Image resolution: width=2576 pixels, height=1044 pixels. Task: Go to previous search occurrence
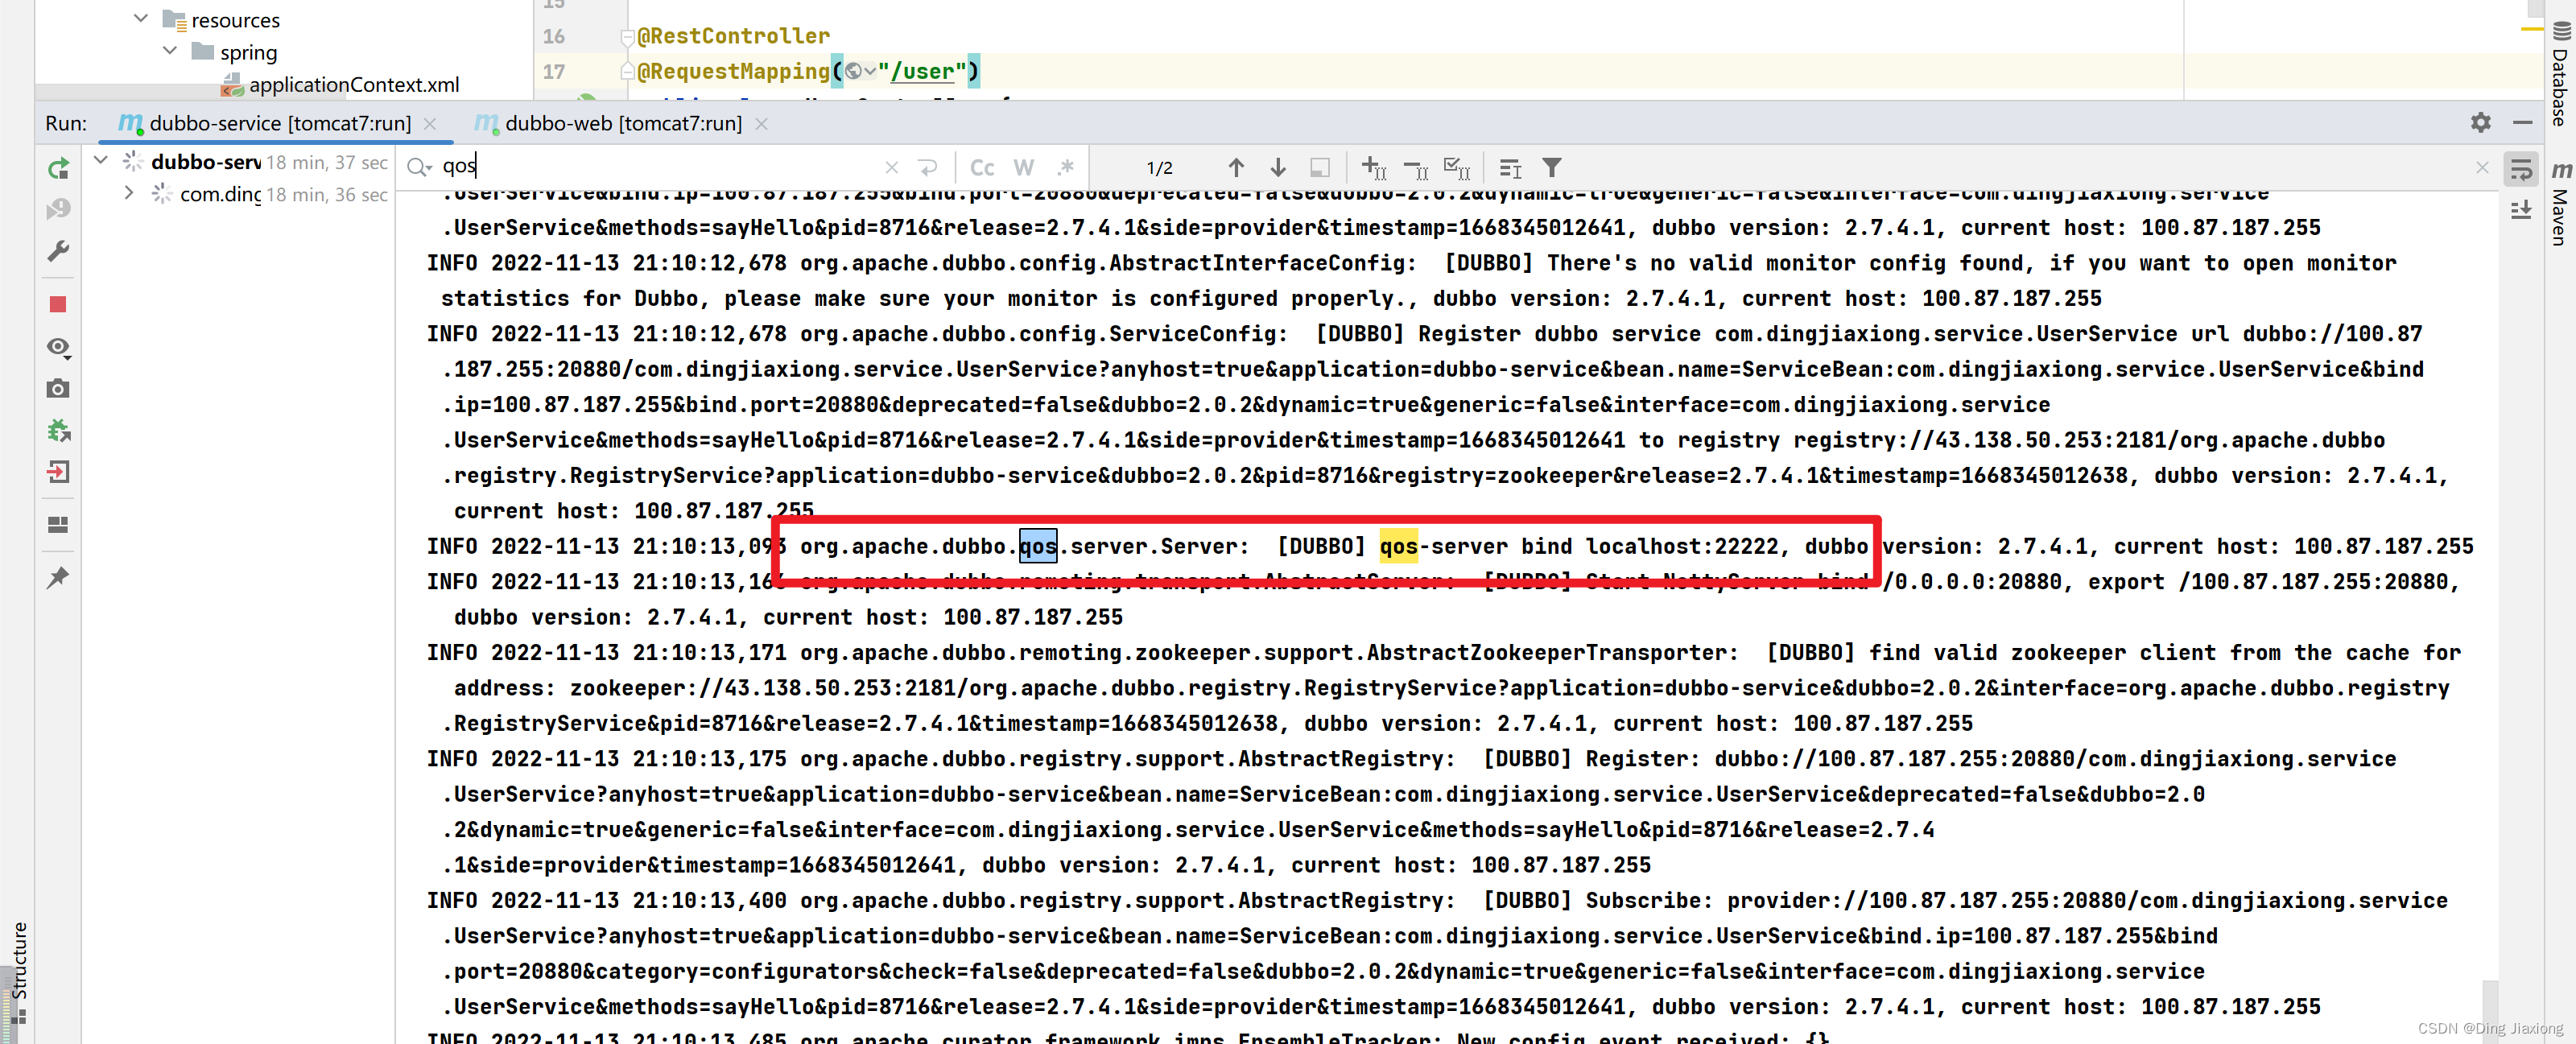1236,168
